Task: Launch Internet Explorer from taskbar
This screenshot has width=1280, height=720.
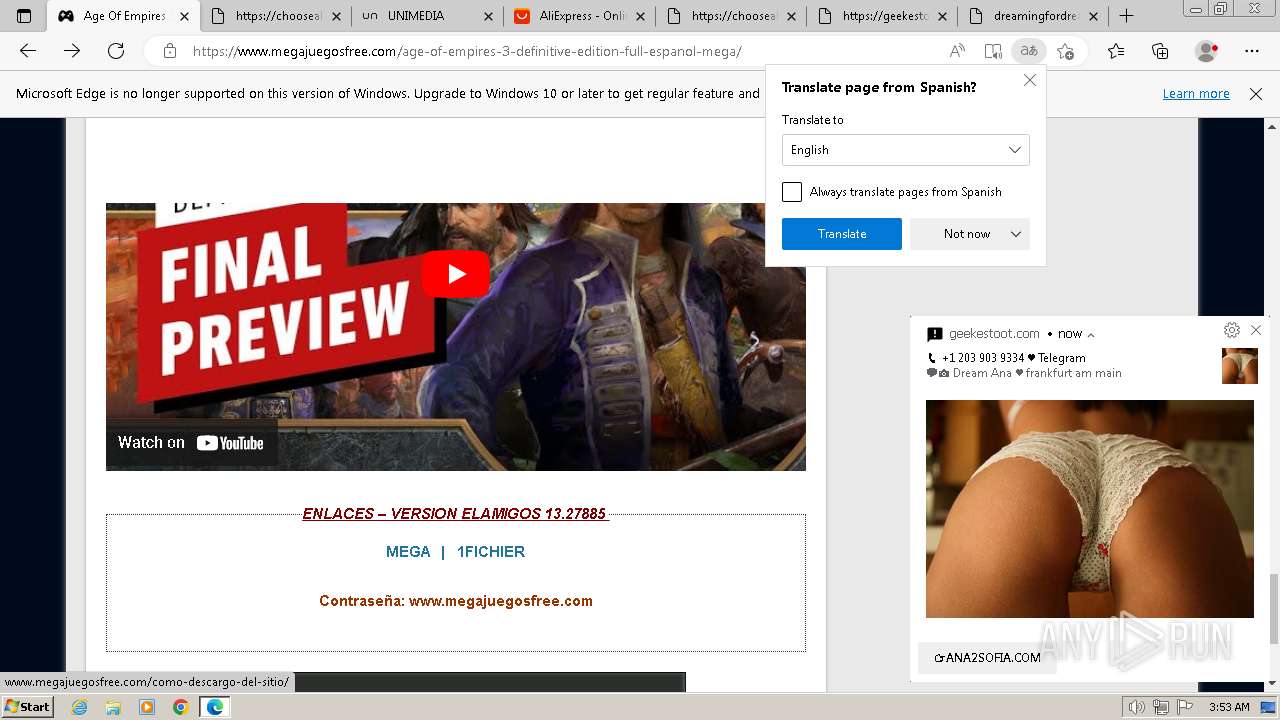Action: (x=80, y=707)
